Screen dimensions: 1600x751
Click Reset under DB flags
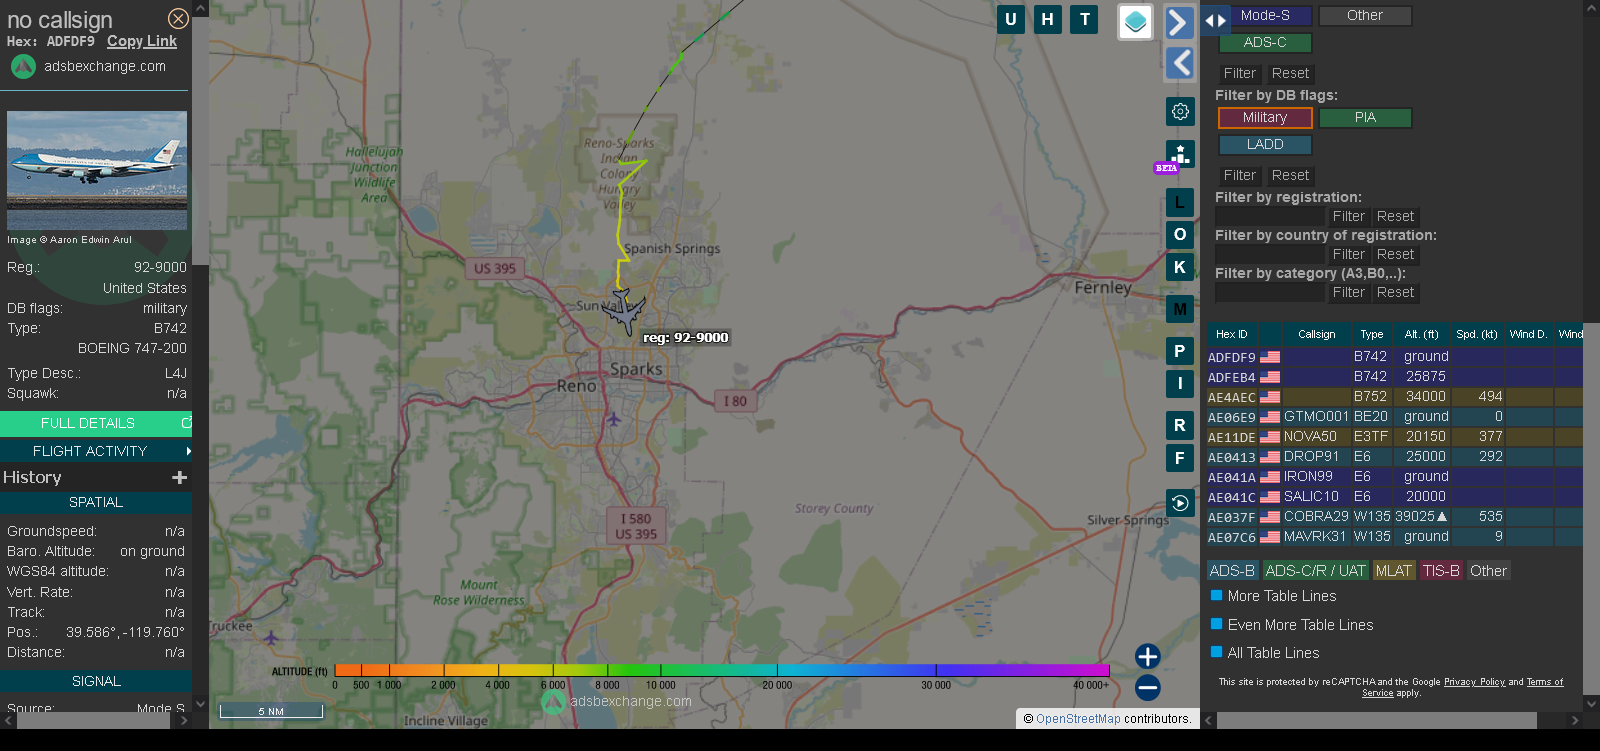point(1290,175)
